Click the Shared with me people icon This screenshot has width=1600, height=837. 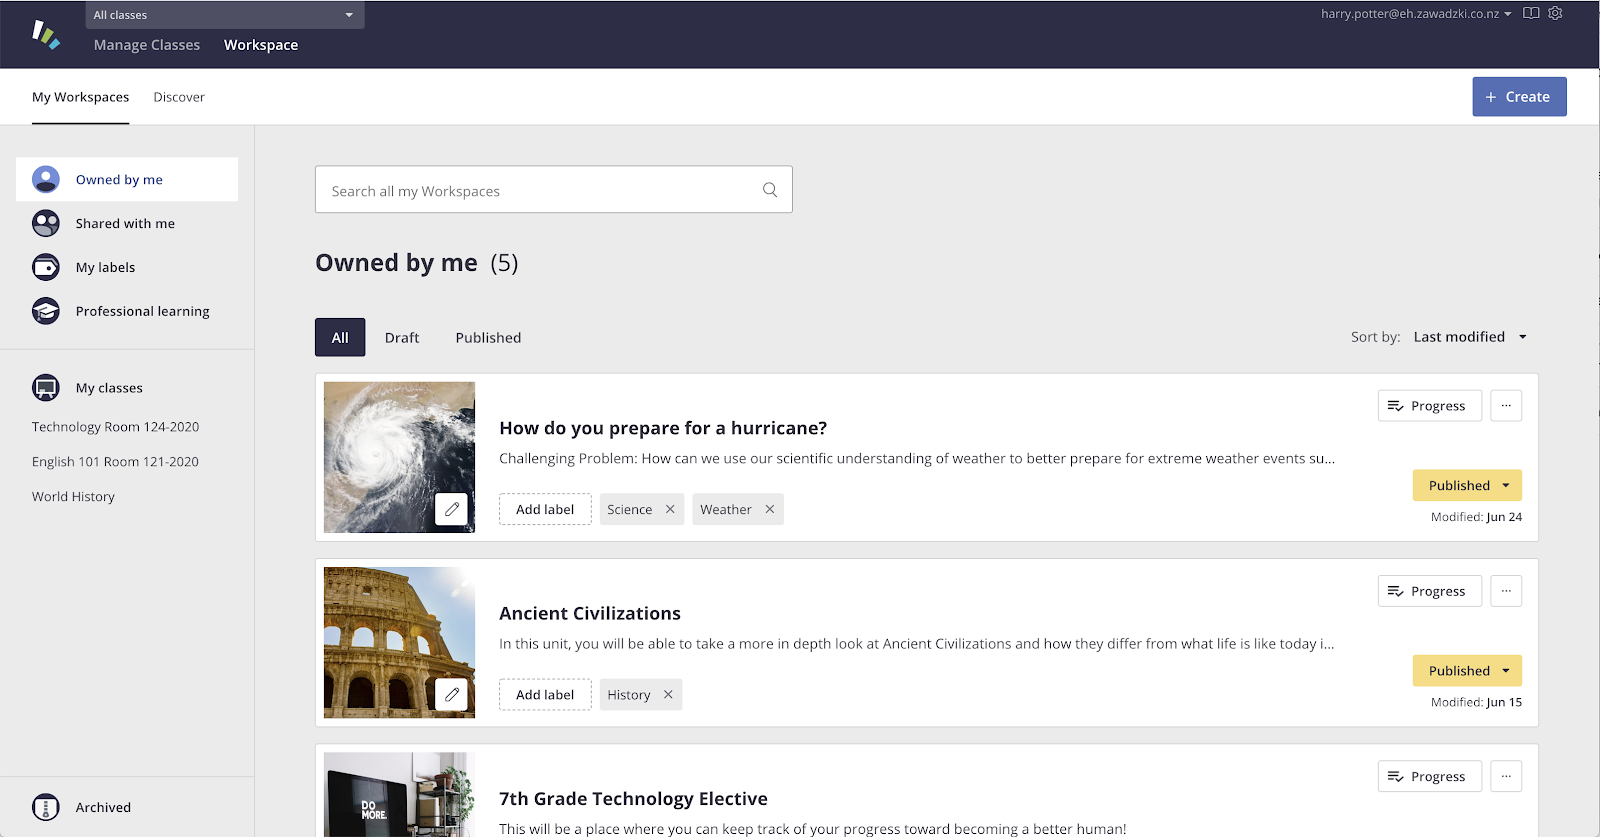pyautogui.click(x=46, y=223)
